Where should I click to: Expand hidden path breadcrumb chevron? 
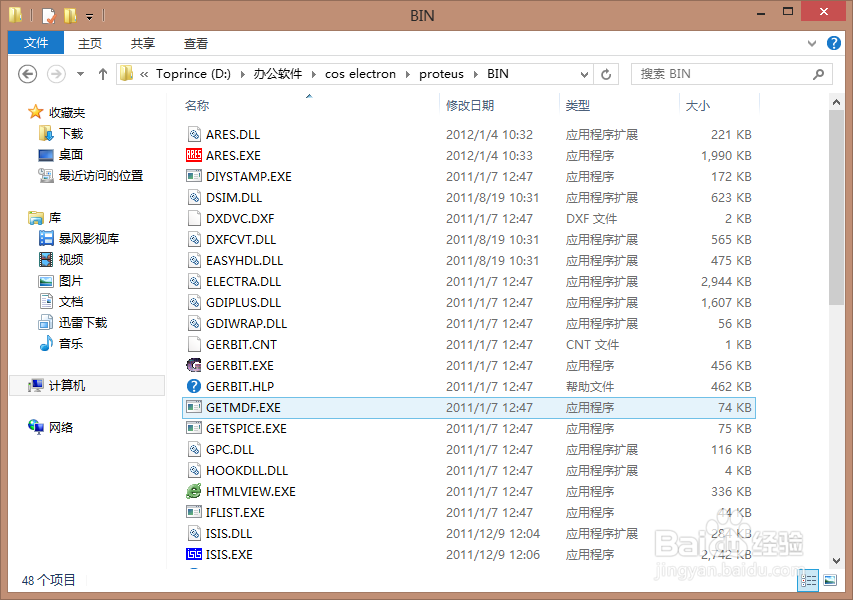pyautogui.click(x=144, y=74)
